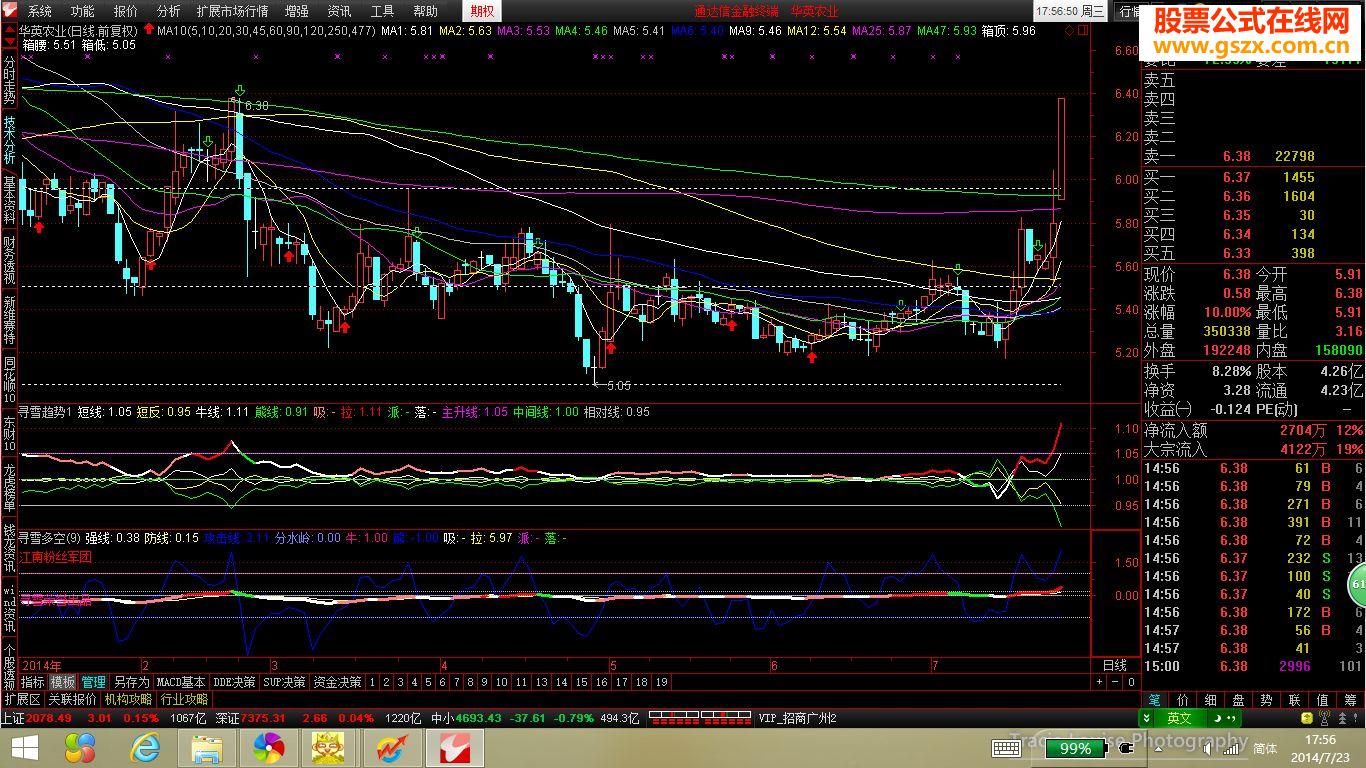Select the 笔 tab in the quote panel
1366x768 pixels.
point(1155,700)
